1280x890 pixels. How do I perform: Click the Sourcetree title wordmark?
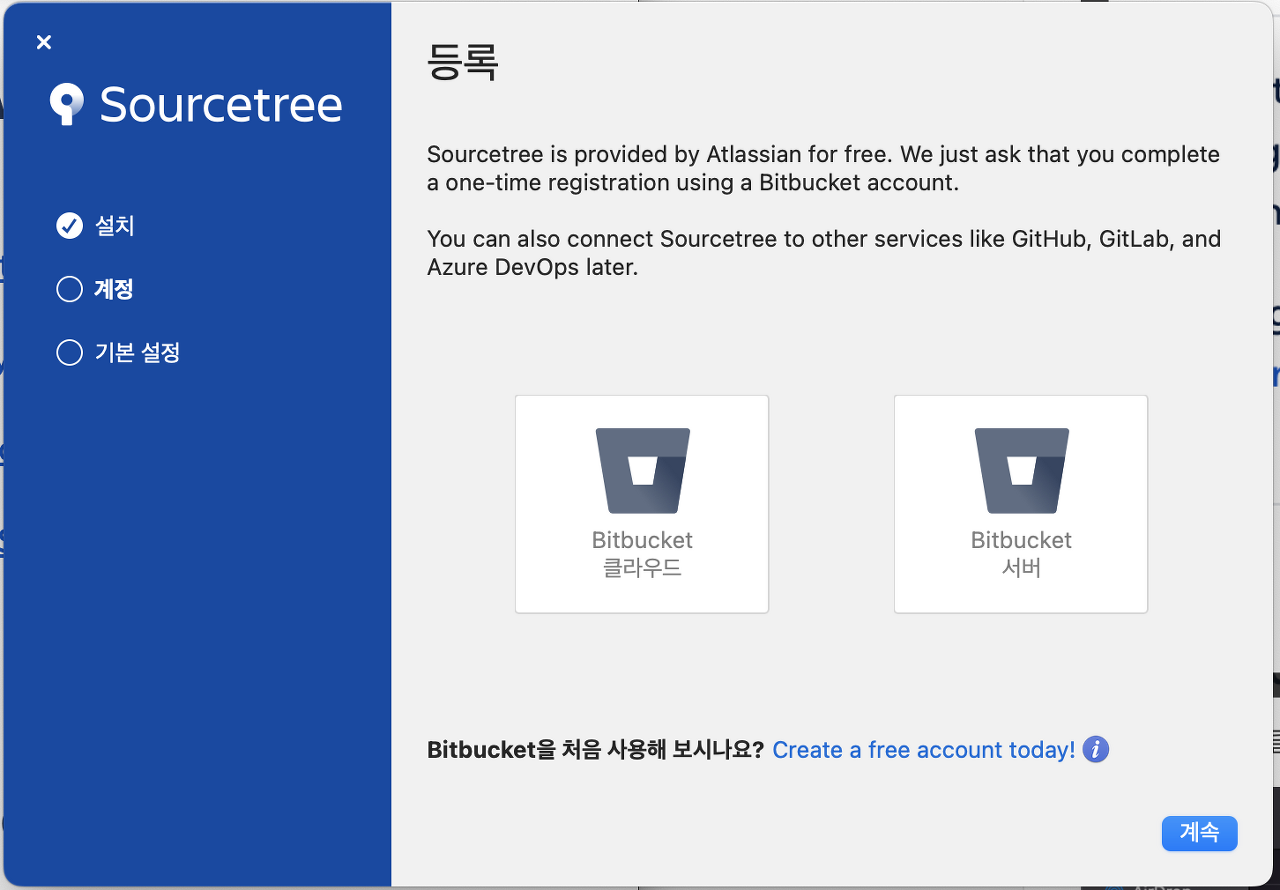click(221, 104)
